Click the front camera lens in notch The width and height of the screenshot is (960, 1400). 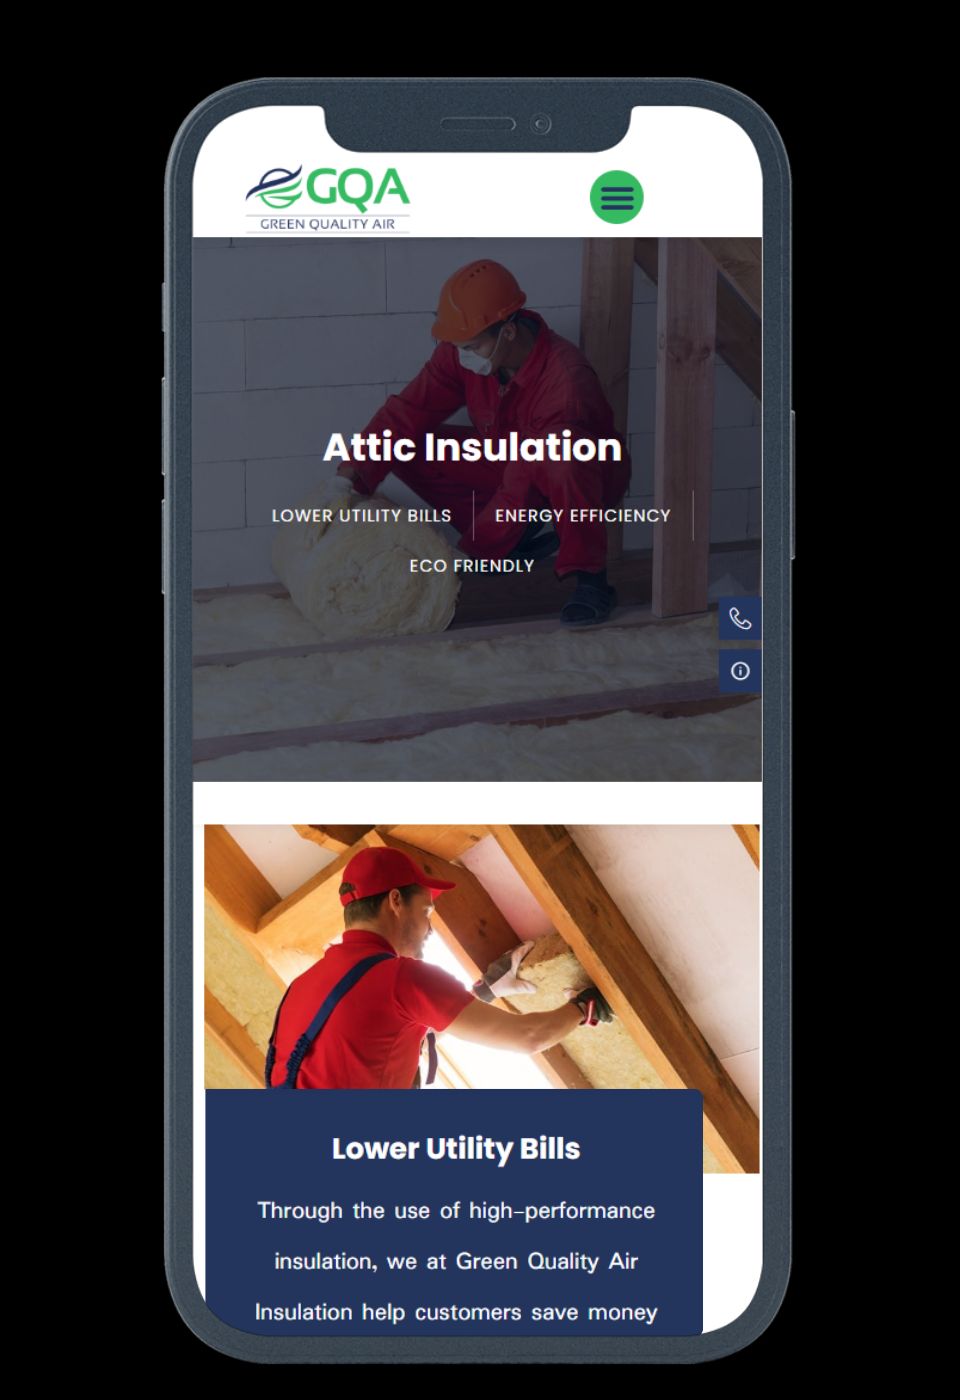click(541, 124)
